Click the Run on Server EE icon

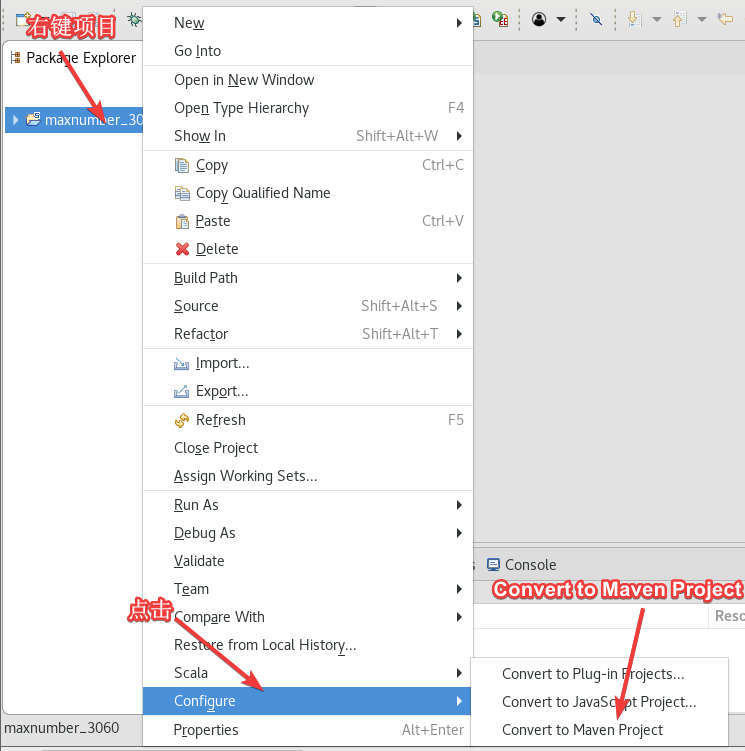point(500,19)
